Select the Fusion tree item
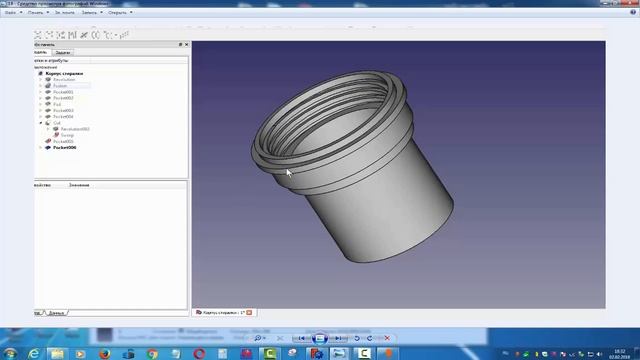The width and height of the screenshot is (640, 360). pyautogui.click(x=60, y=86)
